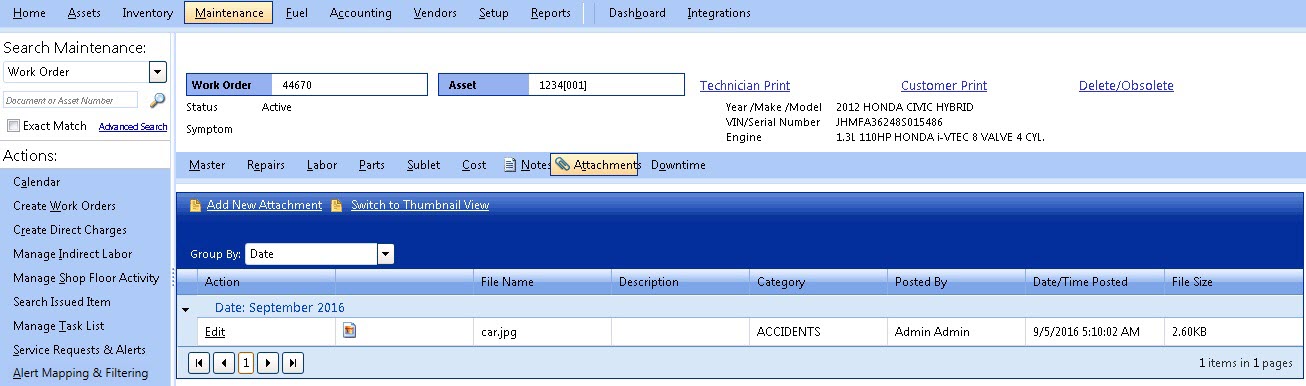Click the Switch to Thumbnail View link

[x=420, y=205]
